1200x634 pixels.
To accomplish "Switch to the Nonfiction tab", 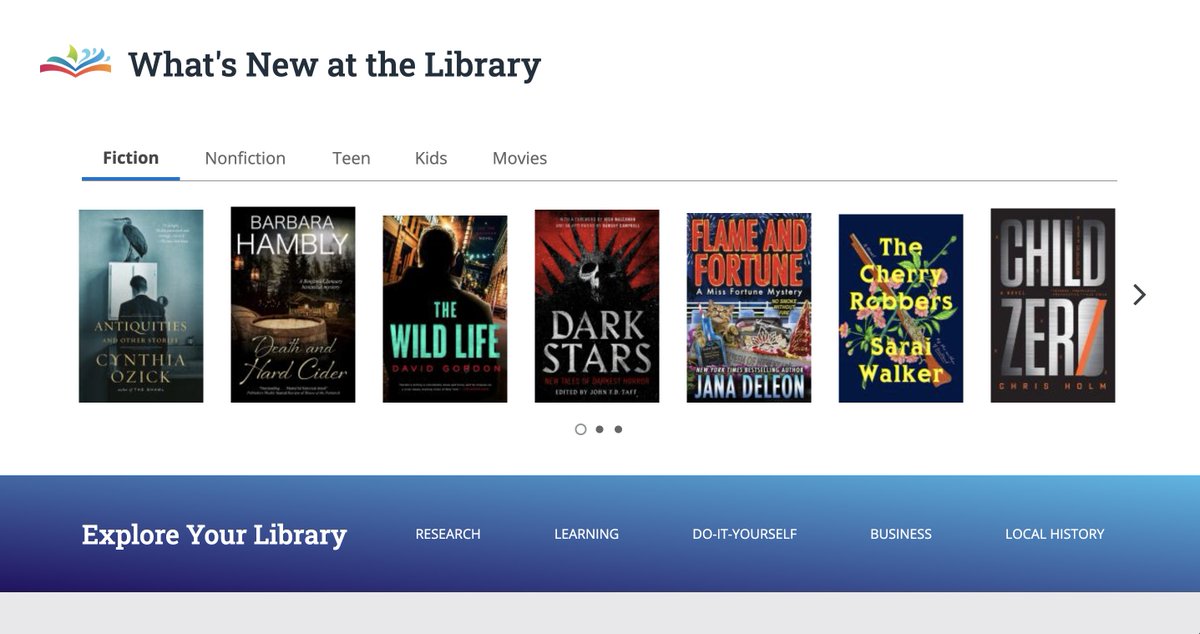I will pos(245,158).
